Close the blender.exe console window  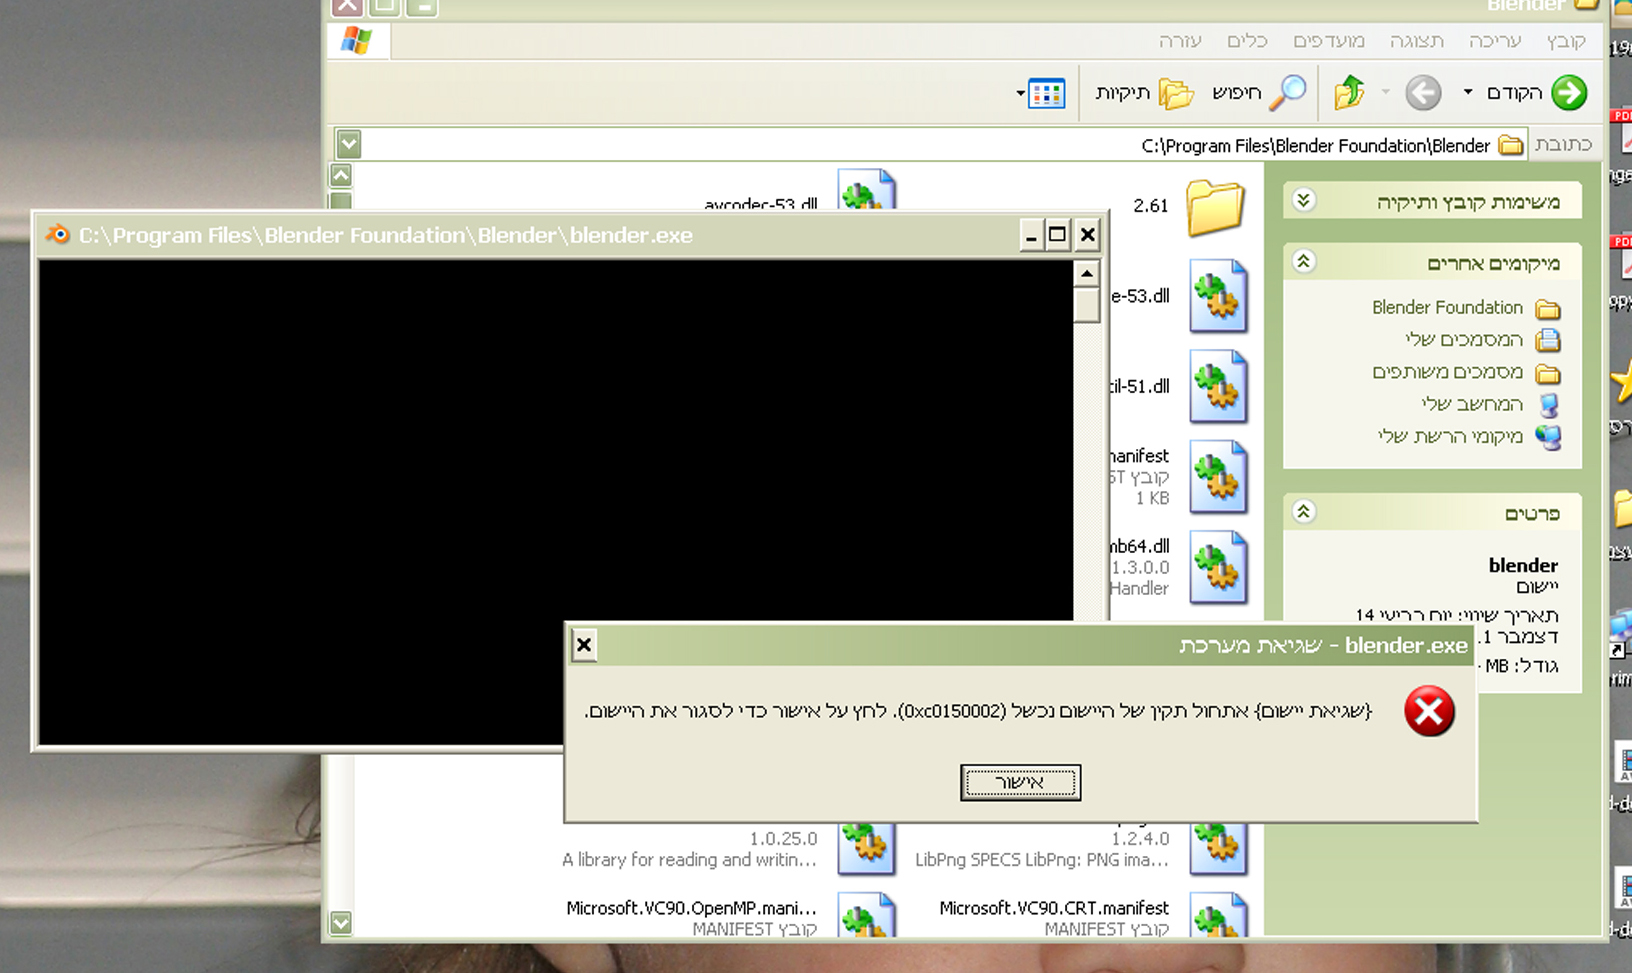[1088, 235]
